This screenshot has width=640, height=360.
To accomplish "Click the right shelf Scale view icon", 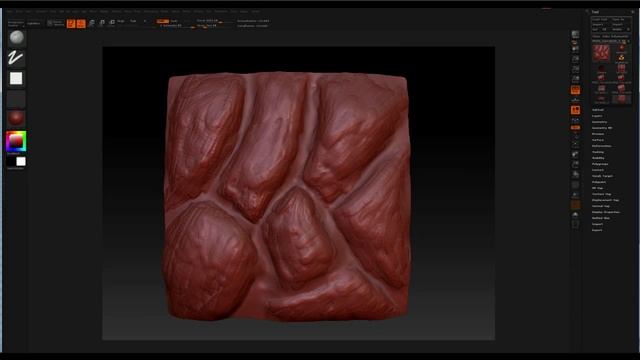I will (x=575, y=164).
